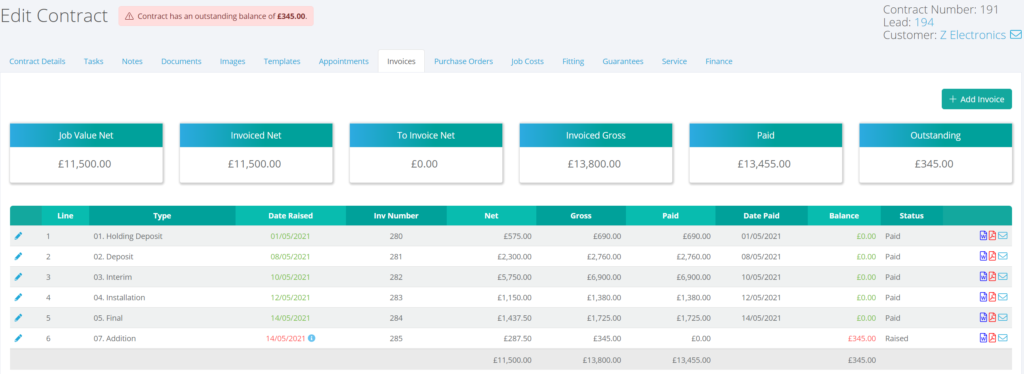Switch to the Templates tab
Screen dimensions: 1024x374
pos(282,61)
